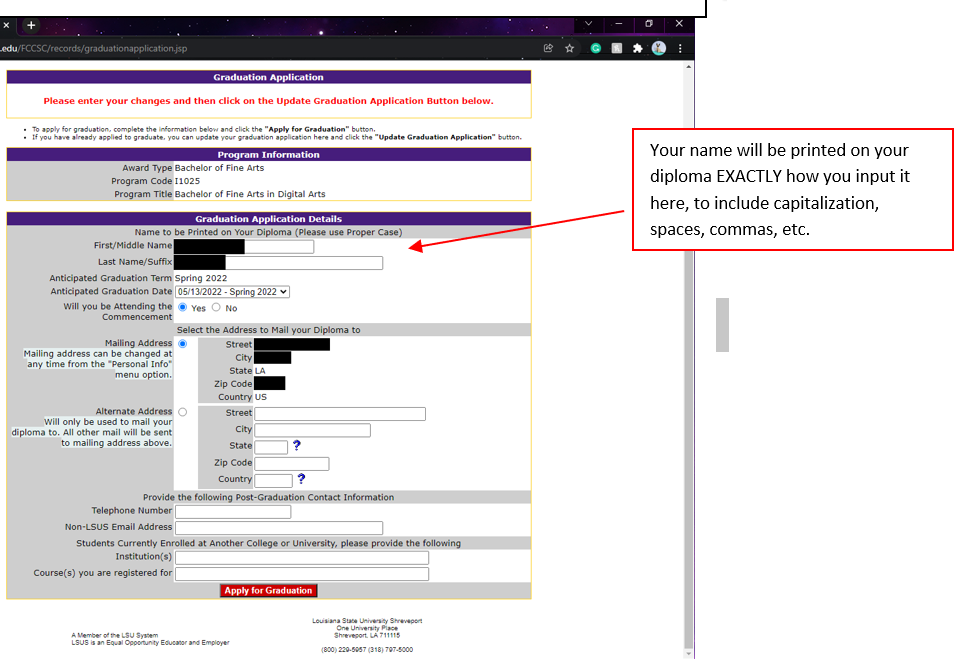Click the Alternate Address City field
The width and height of the screenshot is (960, 659).
coord(312,431)
